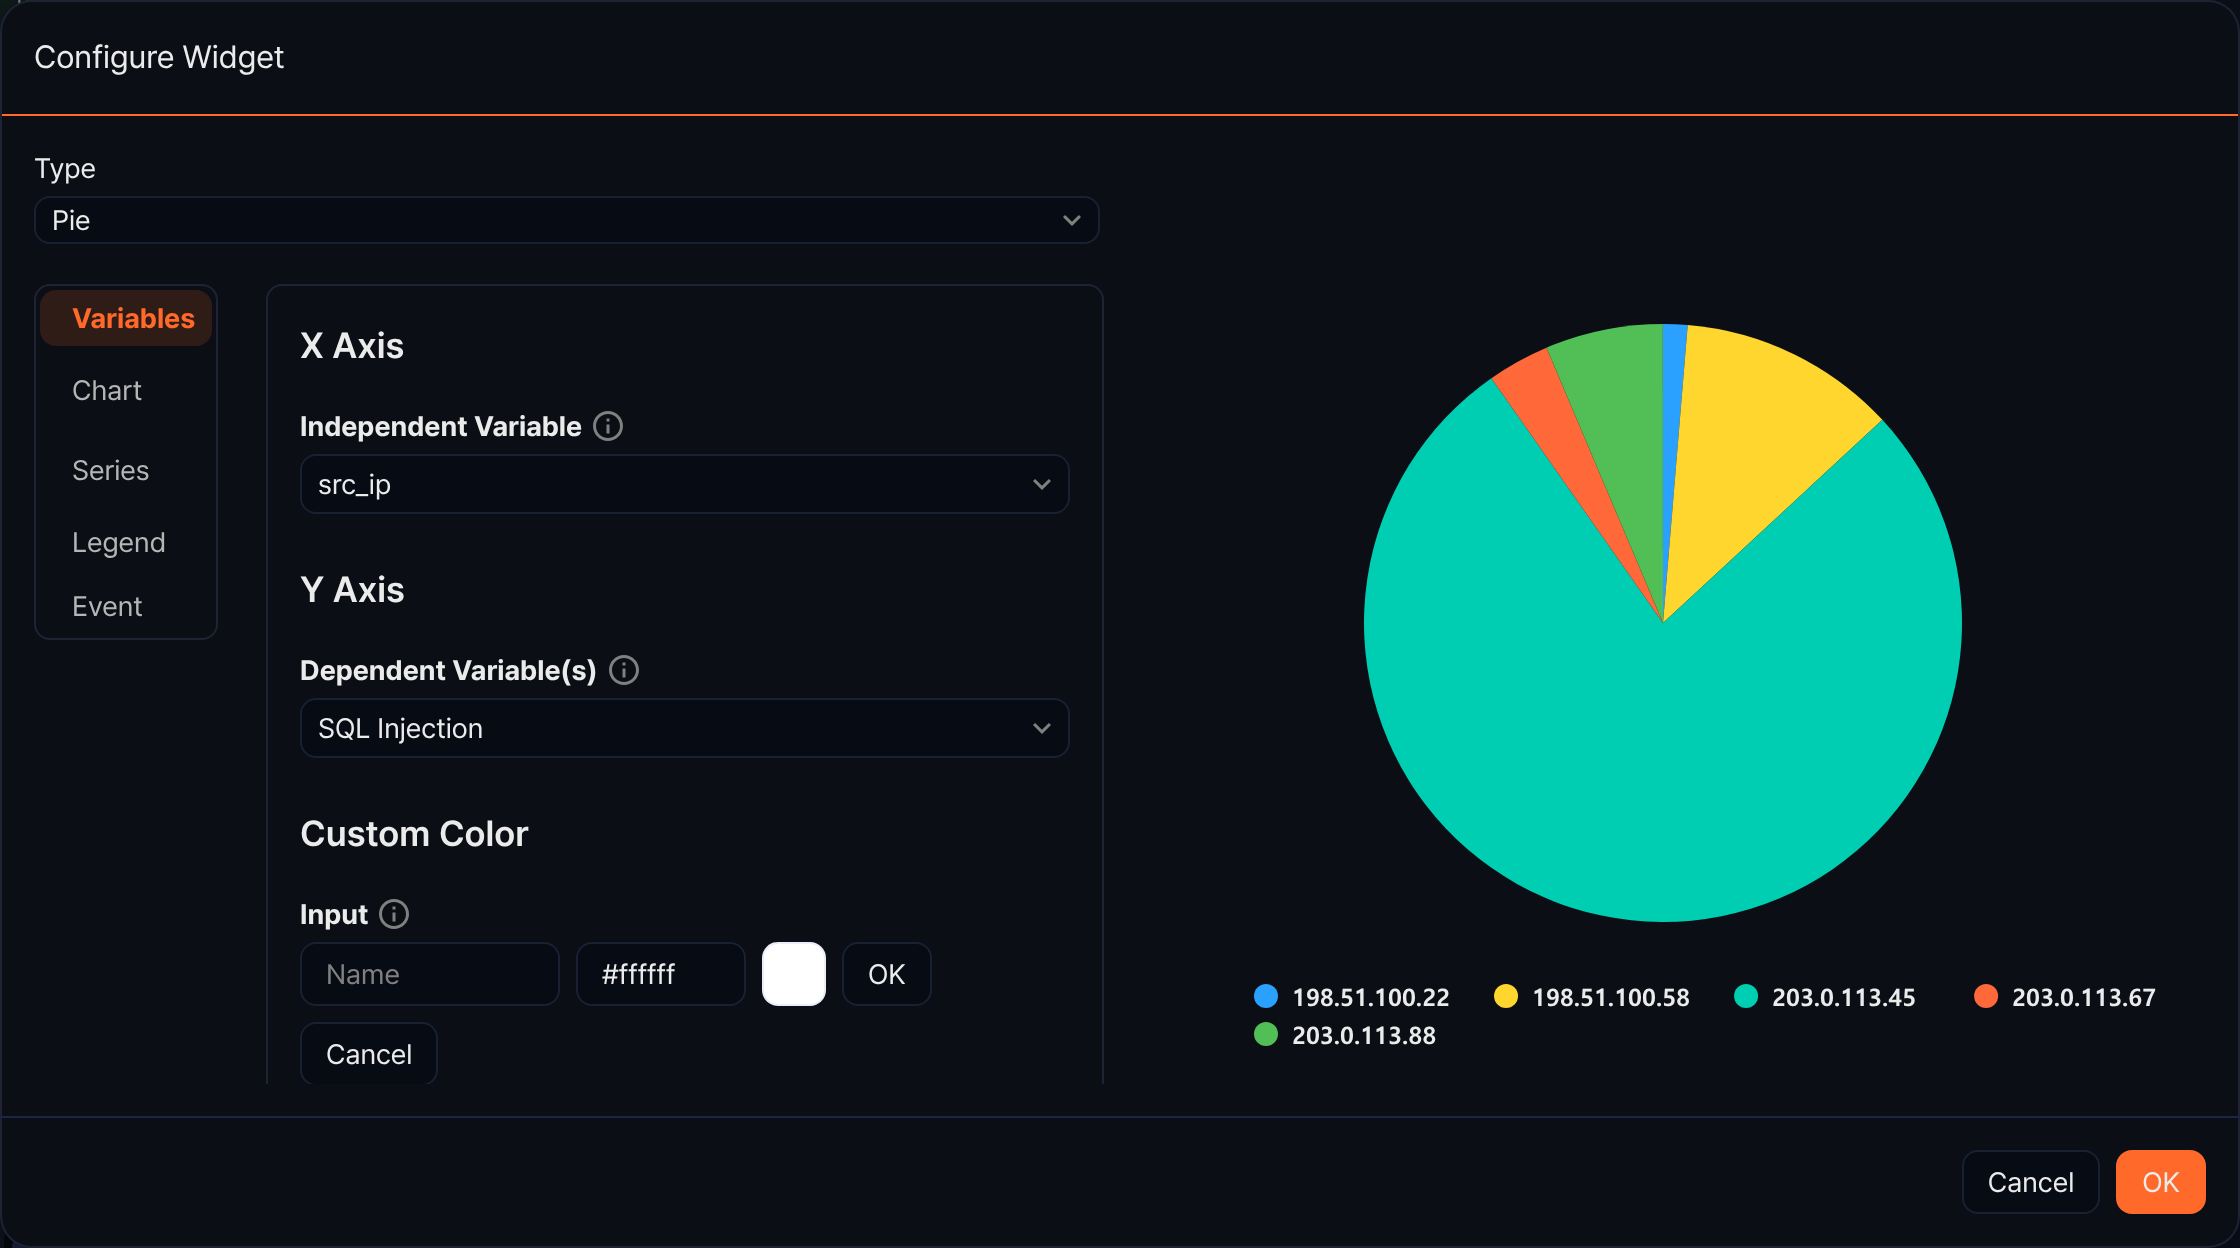
Task: Click the 203.0.113.45 legend label
Action: pyautogui.click(x=1843, y=997)
